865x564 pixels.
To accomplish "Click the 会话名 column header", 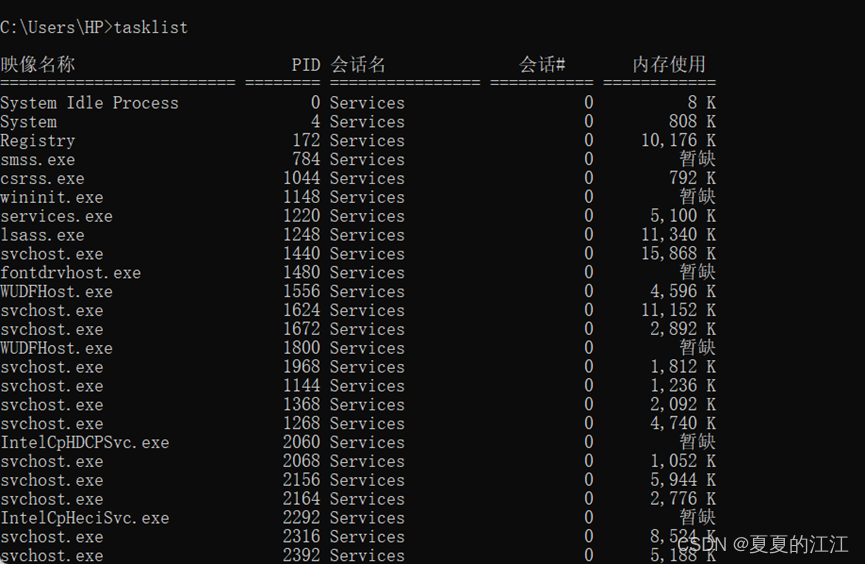I will 358,65.
